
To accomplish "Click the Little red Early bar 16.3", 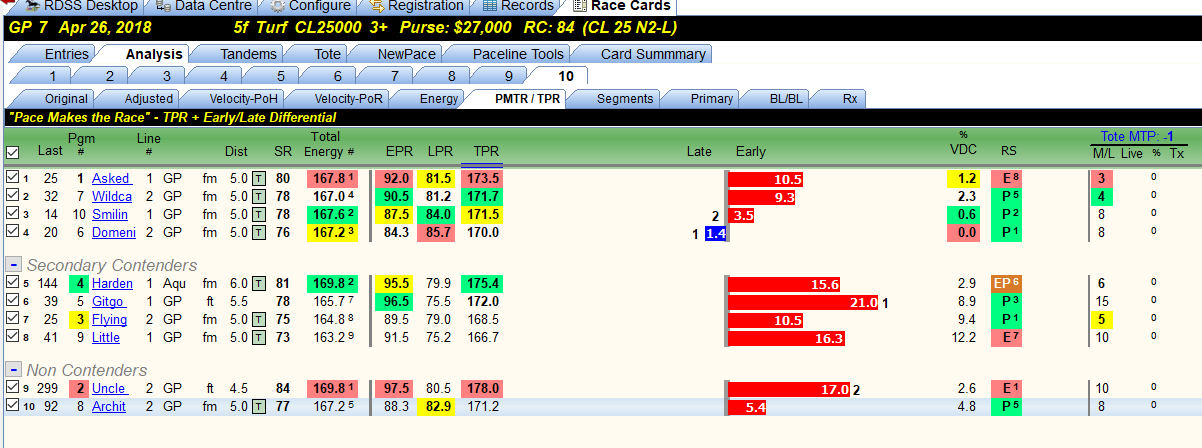I will point(787,337).
